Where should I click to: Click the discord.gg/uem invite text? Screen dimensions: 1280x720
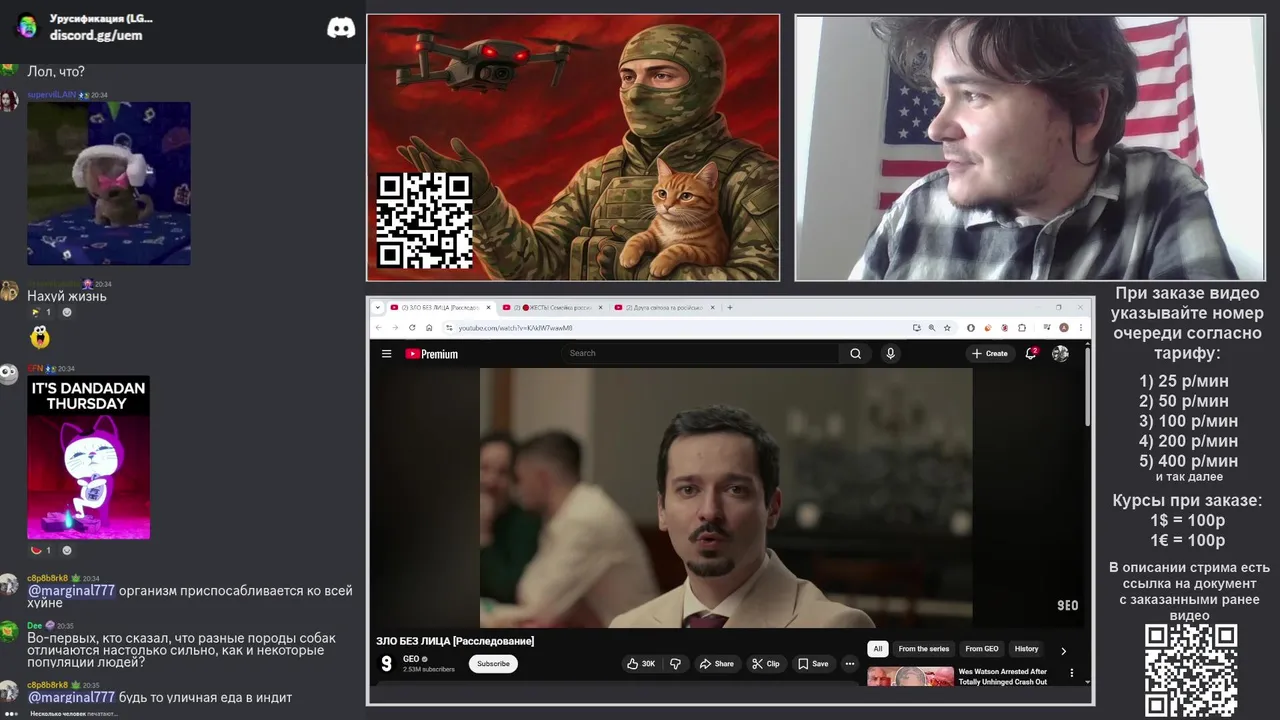point(96,35)
